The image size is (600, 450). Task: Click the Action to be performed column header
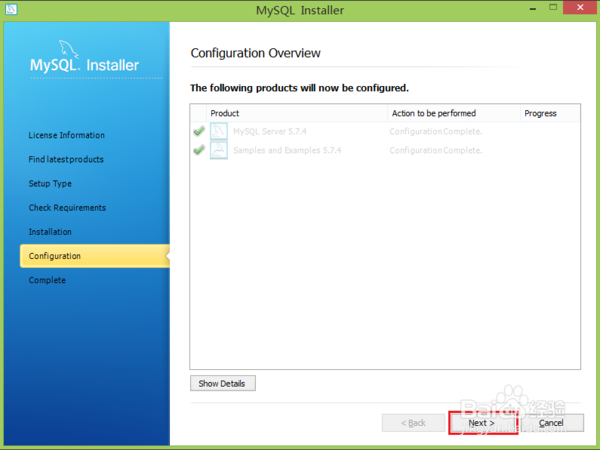tap(454, 113)
